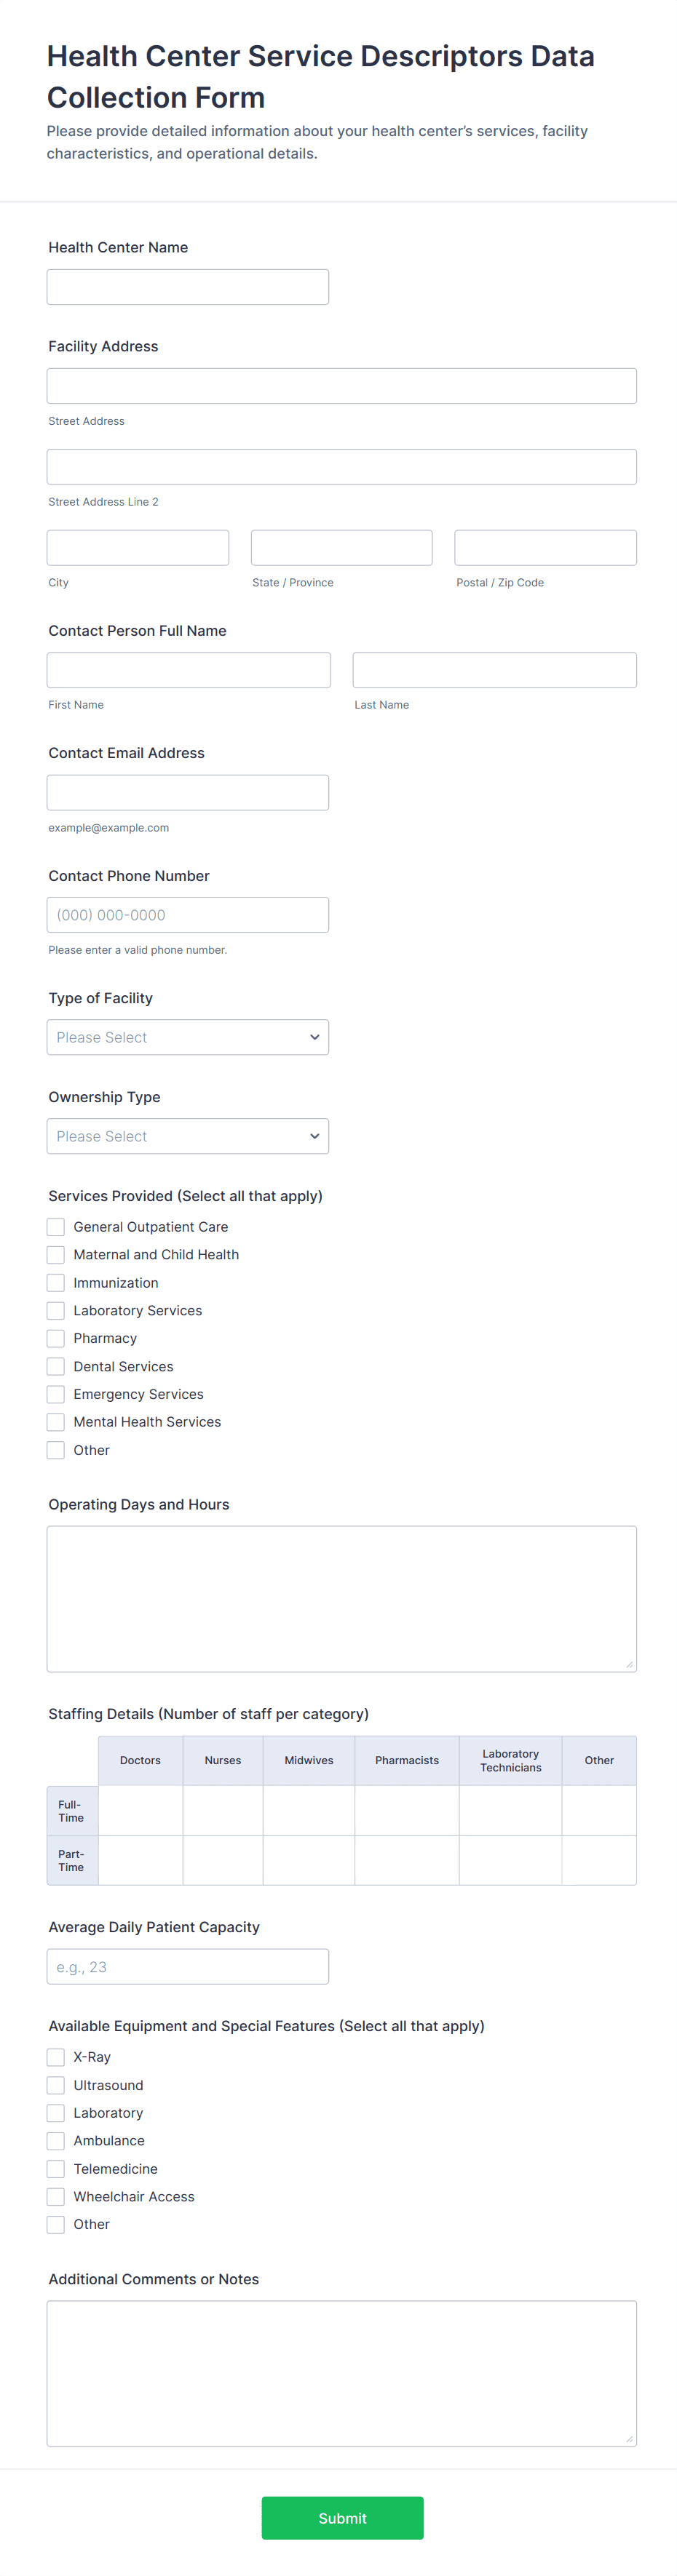This screenshot has width=677, height=2576.
Task: Mark Wheelchair Access checkbox
Action: click(56, 2196)
